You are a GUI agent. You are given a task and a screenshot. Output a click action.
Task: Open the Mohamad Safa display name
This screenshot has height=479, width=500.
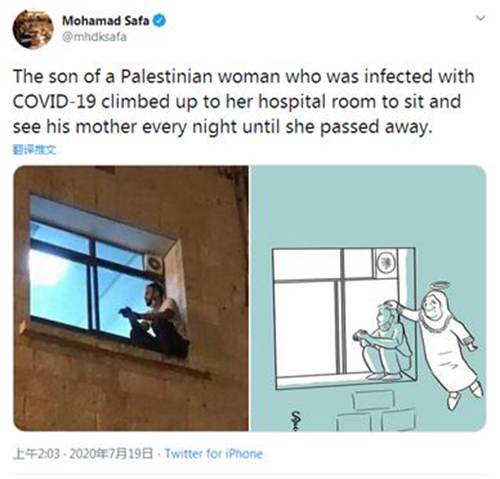point(106,21)
